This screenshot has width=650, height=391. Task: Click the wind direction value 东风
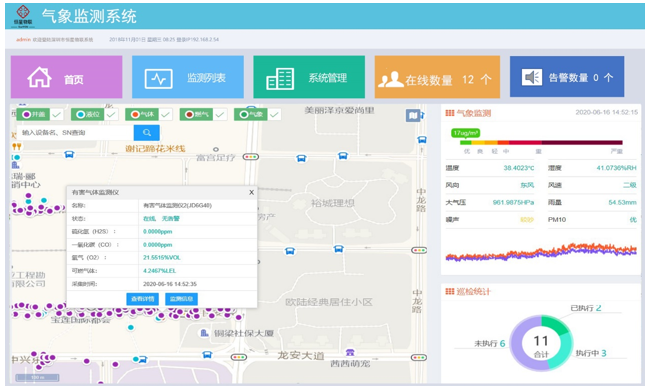click(527, 185)
